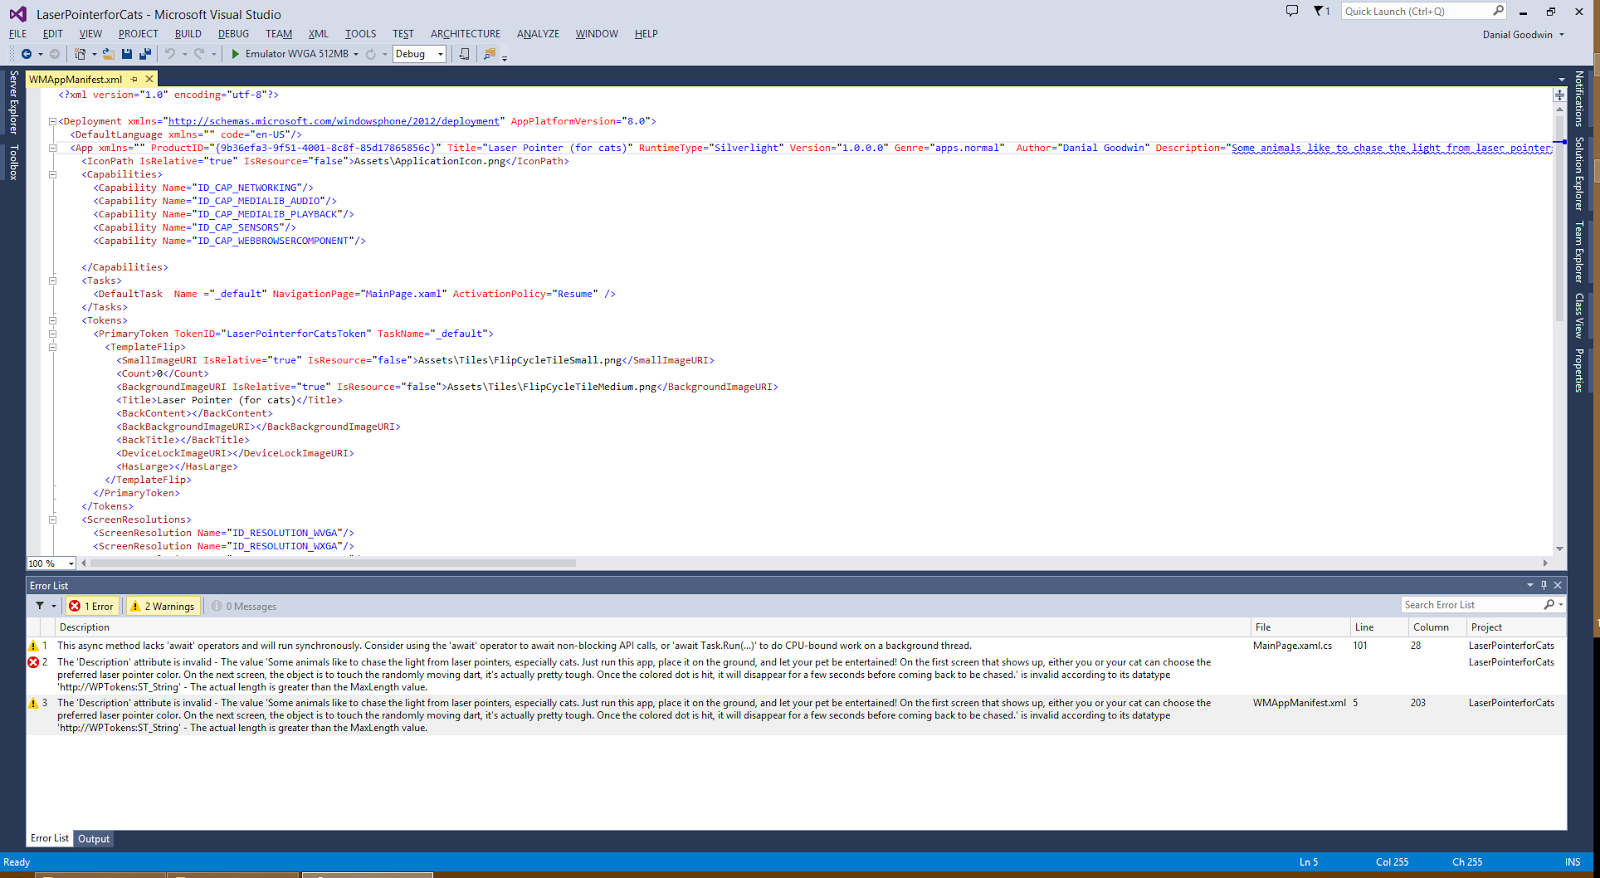This screenshot has height=878, width=1600.
Task: Select the MainPage.xaml.cs warning row
Action: (x=796, y=646)
